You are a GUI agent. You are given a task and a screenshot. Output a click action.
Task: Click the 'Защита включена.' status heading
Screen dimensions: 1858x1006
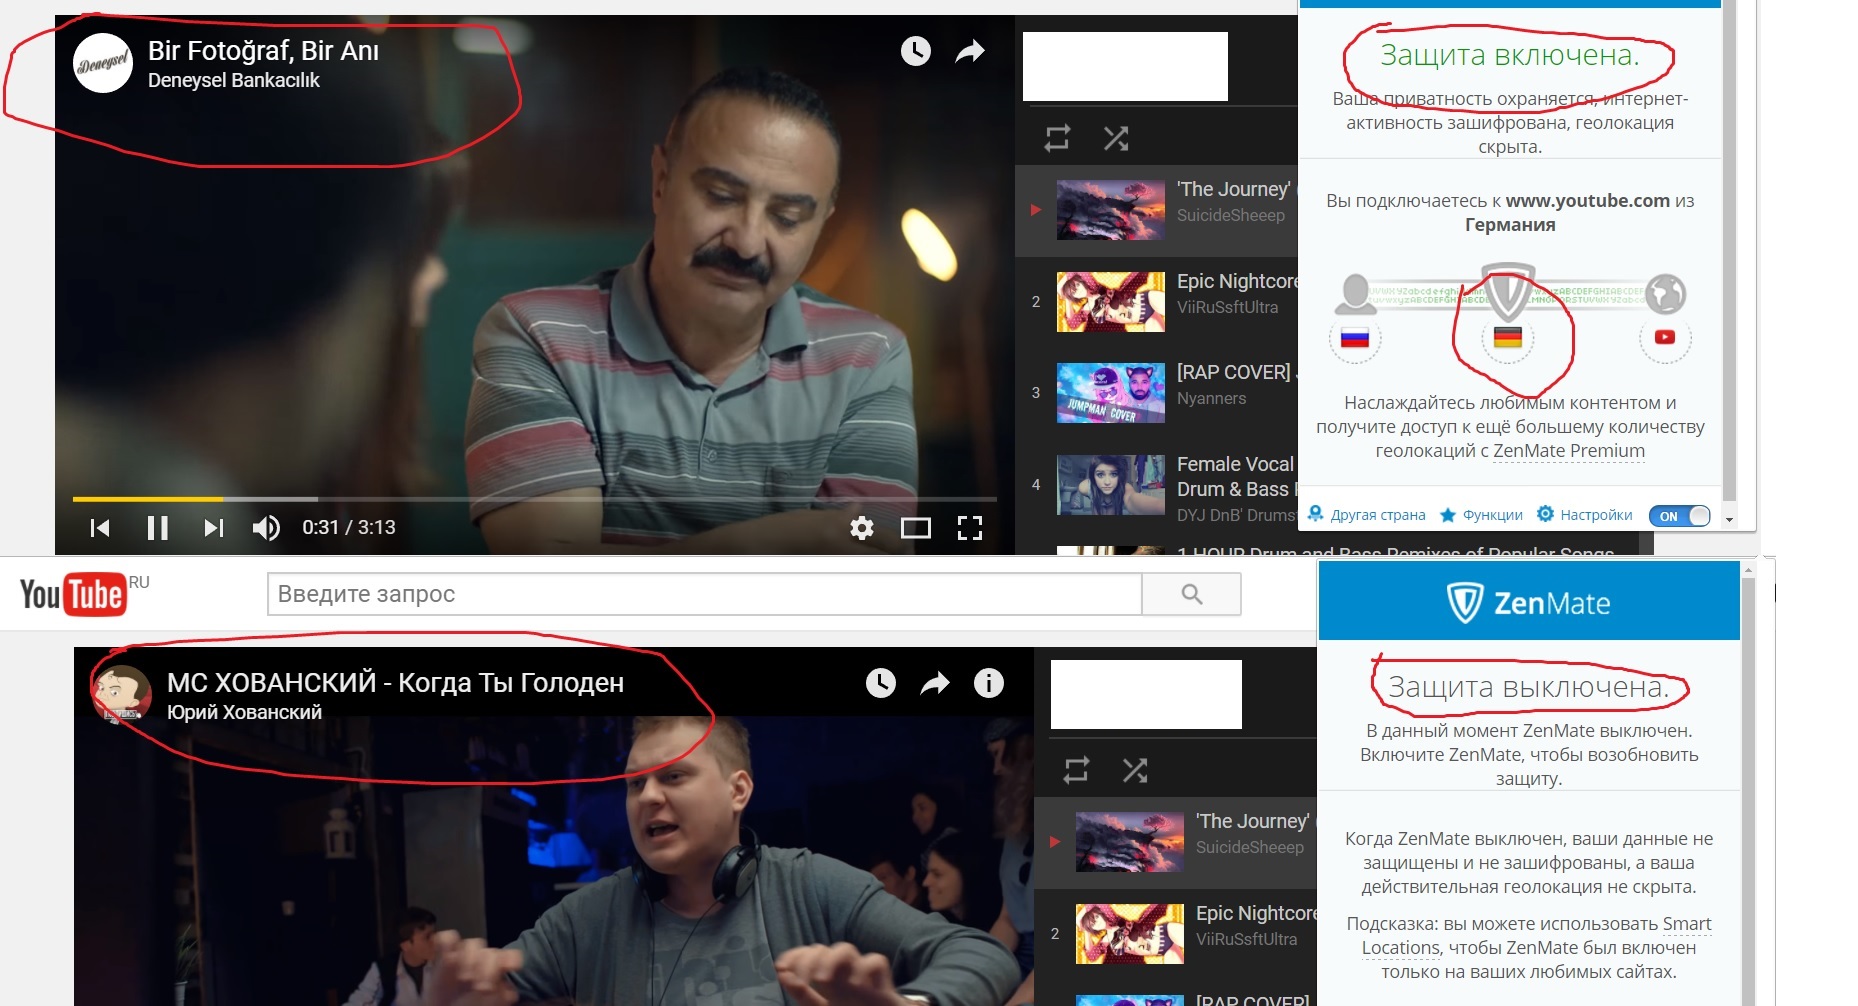click(x=1510, y=55)
